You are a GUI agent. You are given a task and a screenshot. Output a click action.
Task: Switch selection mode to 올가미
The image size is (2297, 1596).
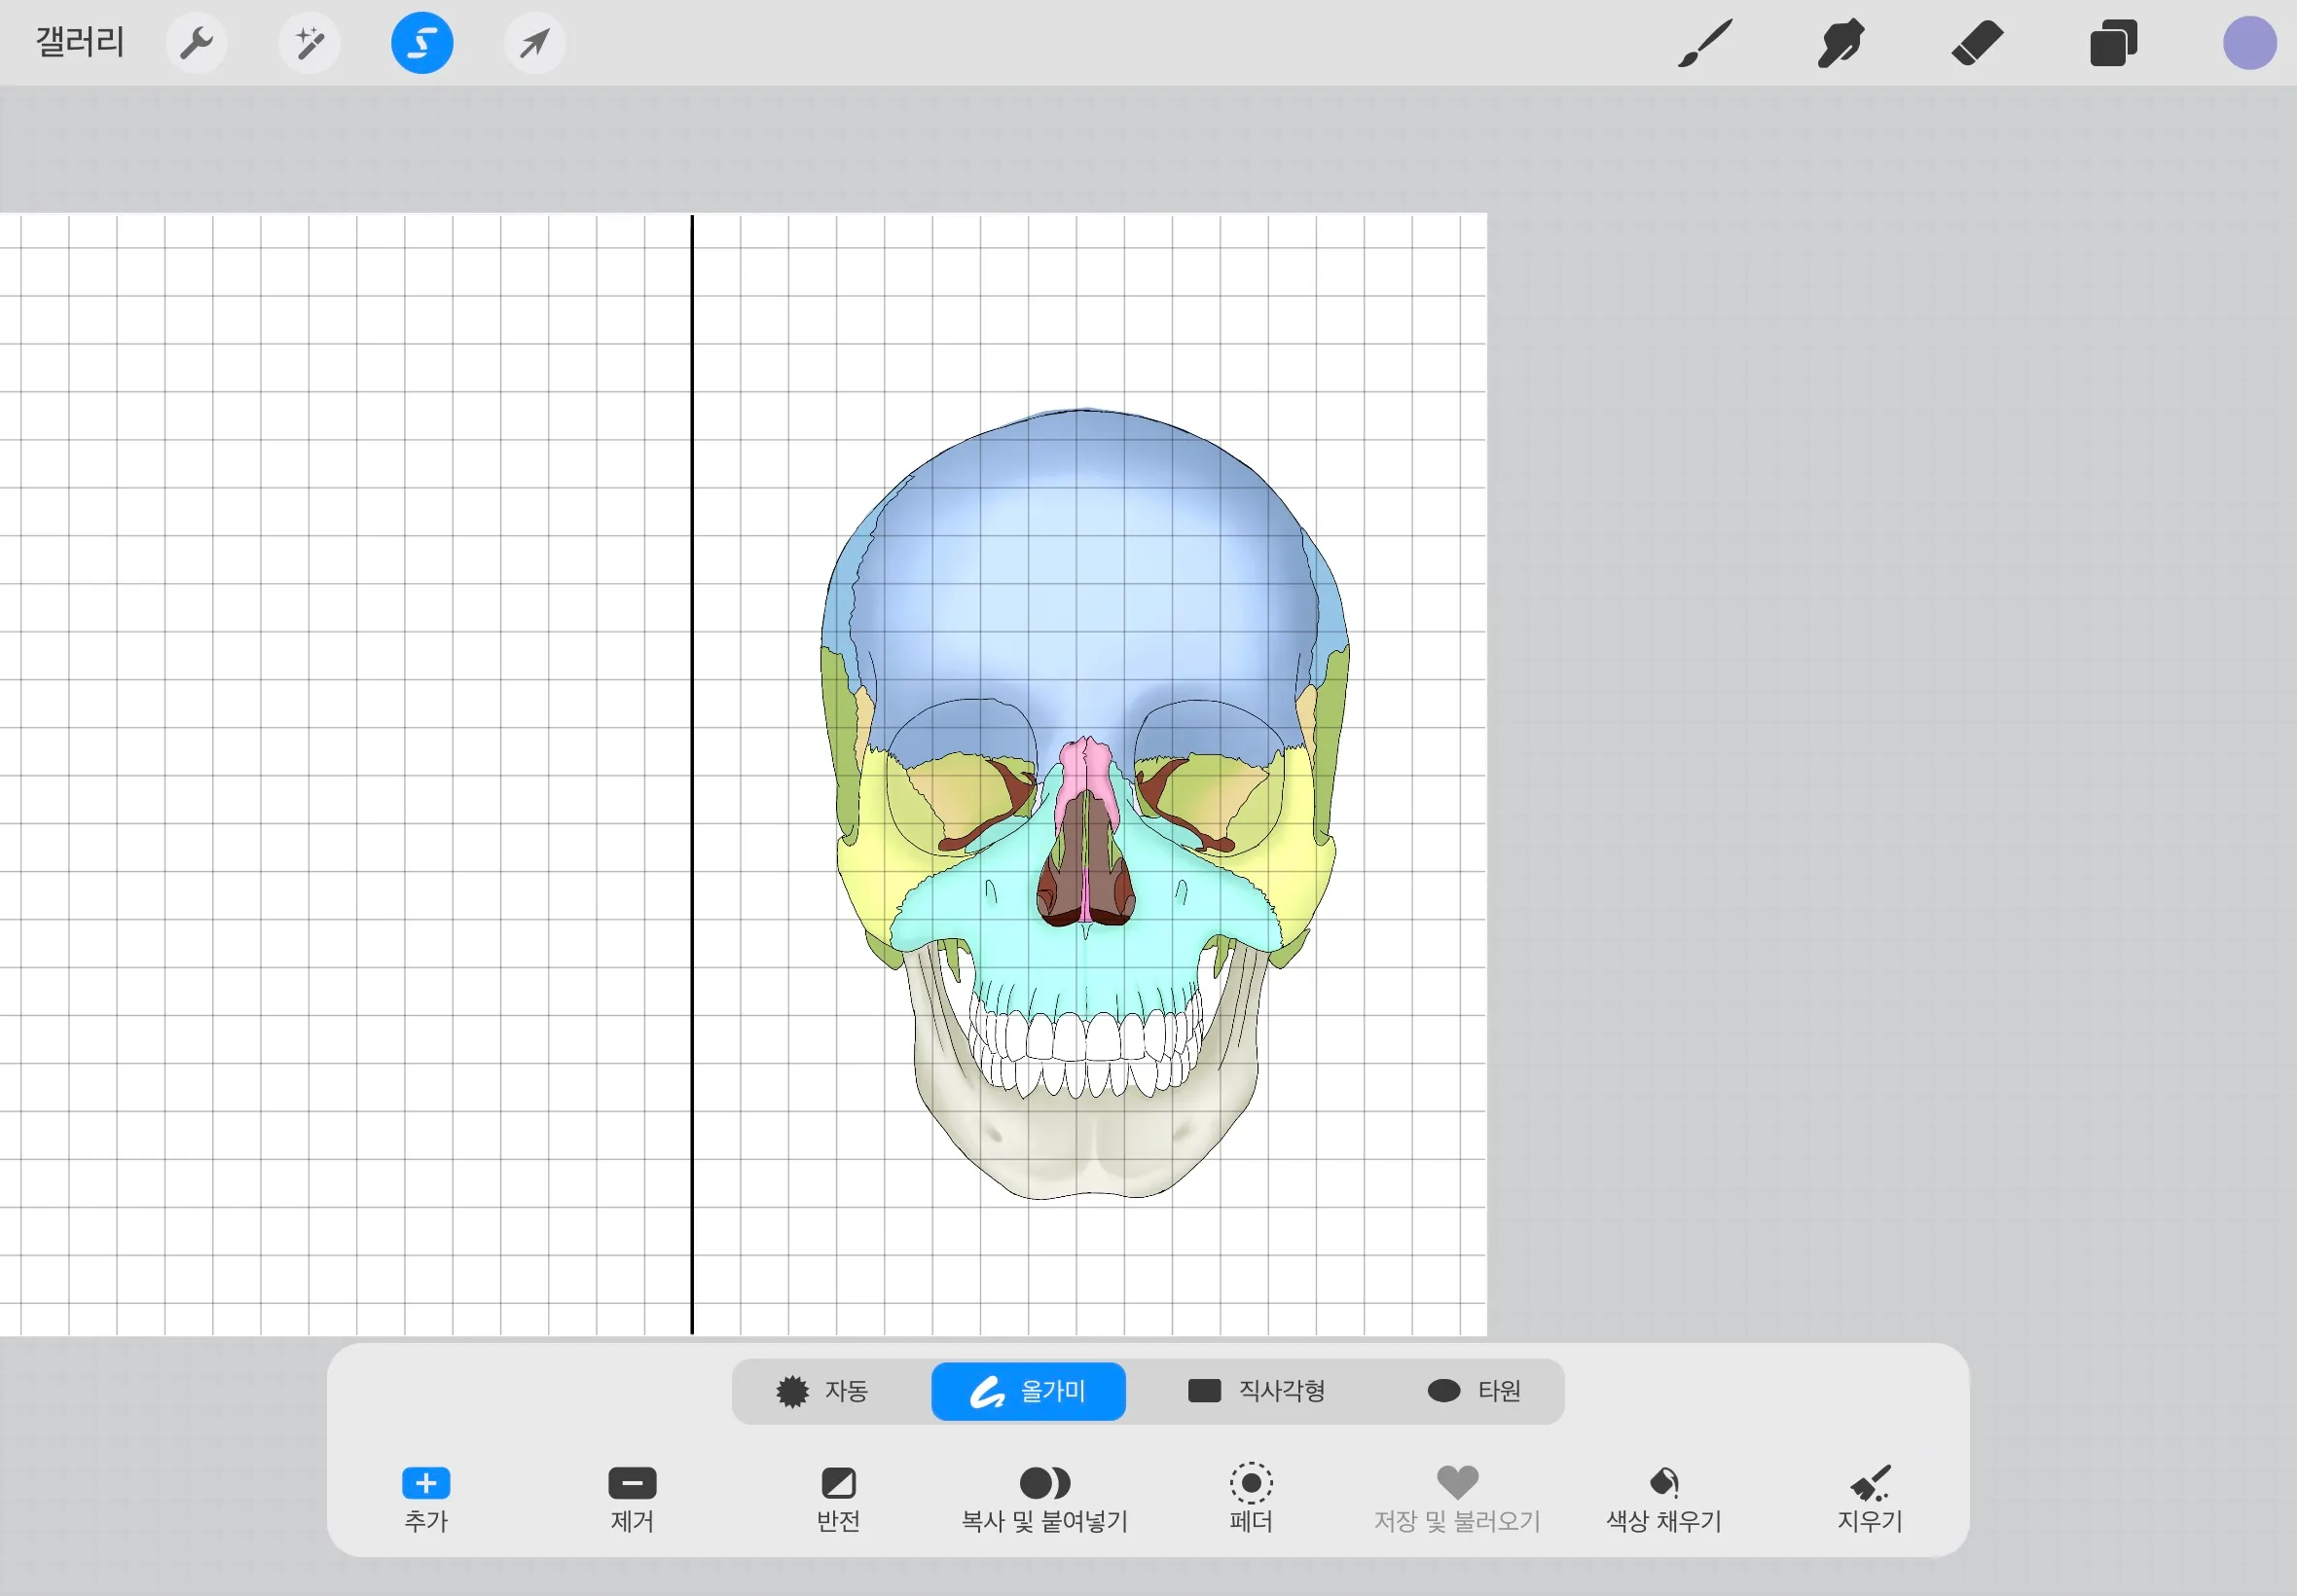point(1028,1391)
